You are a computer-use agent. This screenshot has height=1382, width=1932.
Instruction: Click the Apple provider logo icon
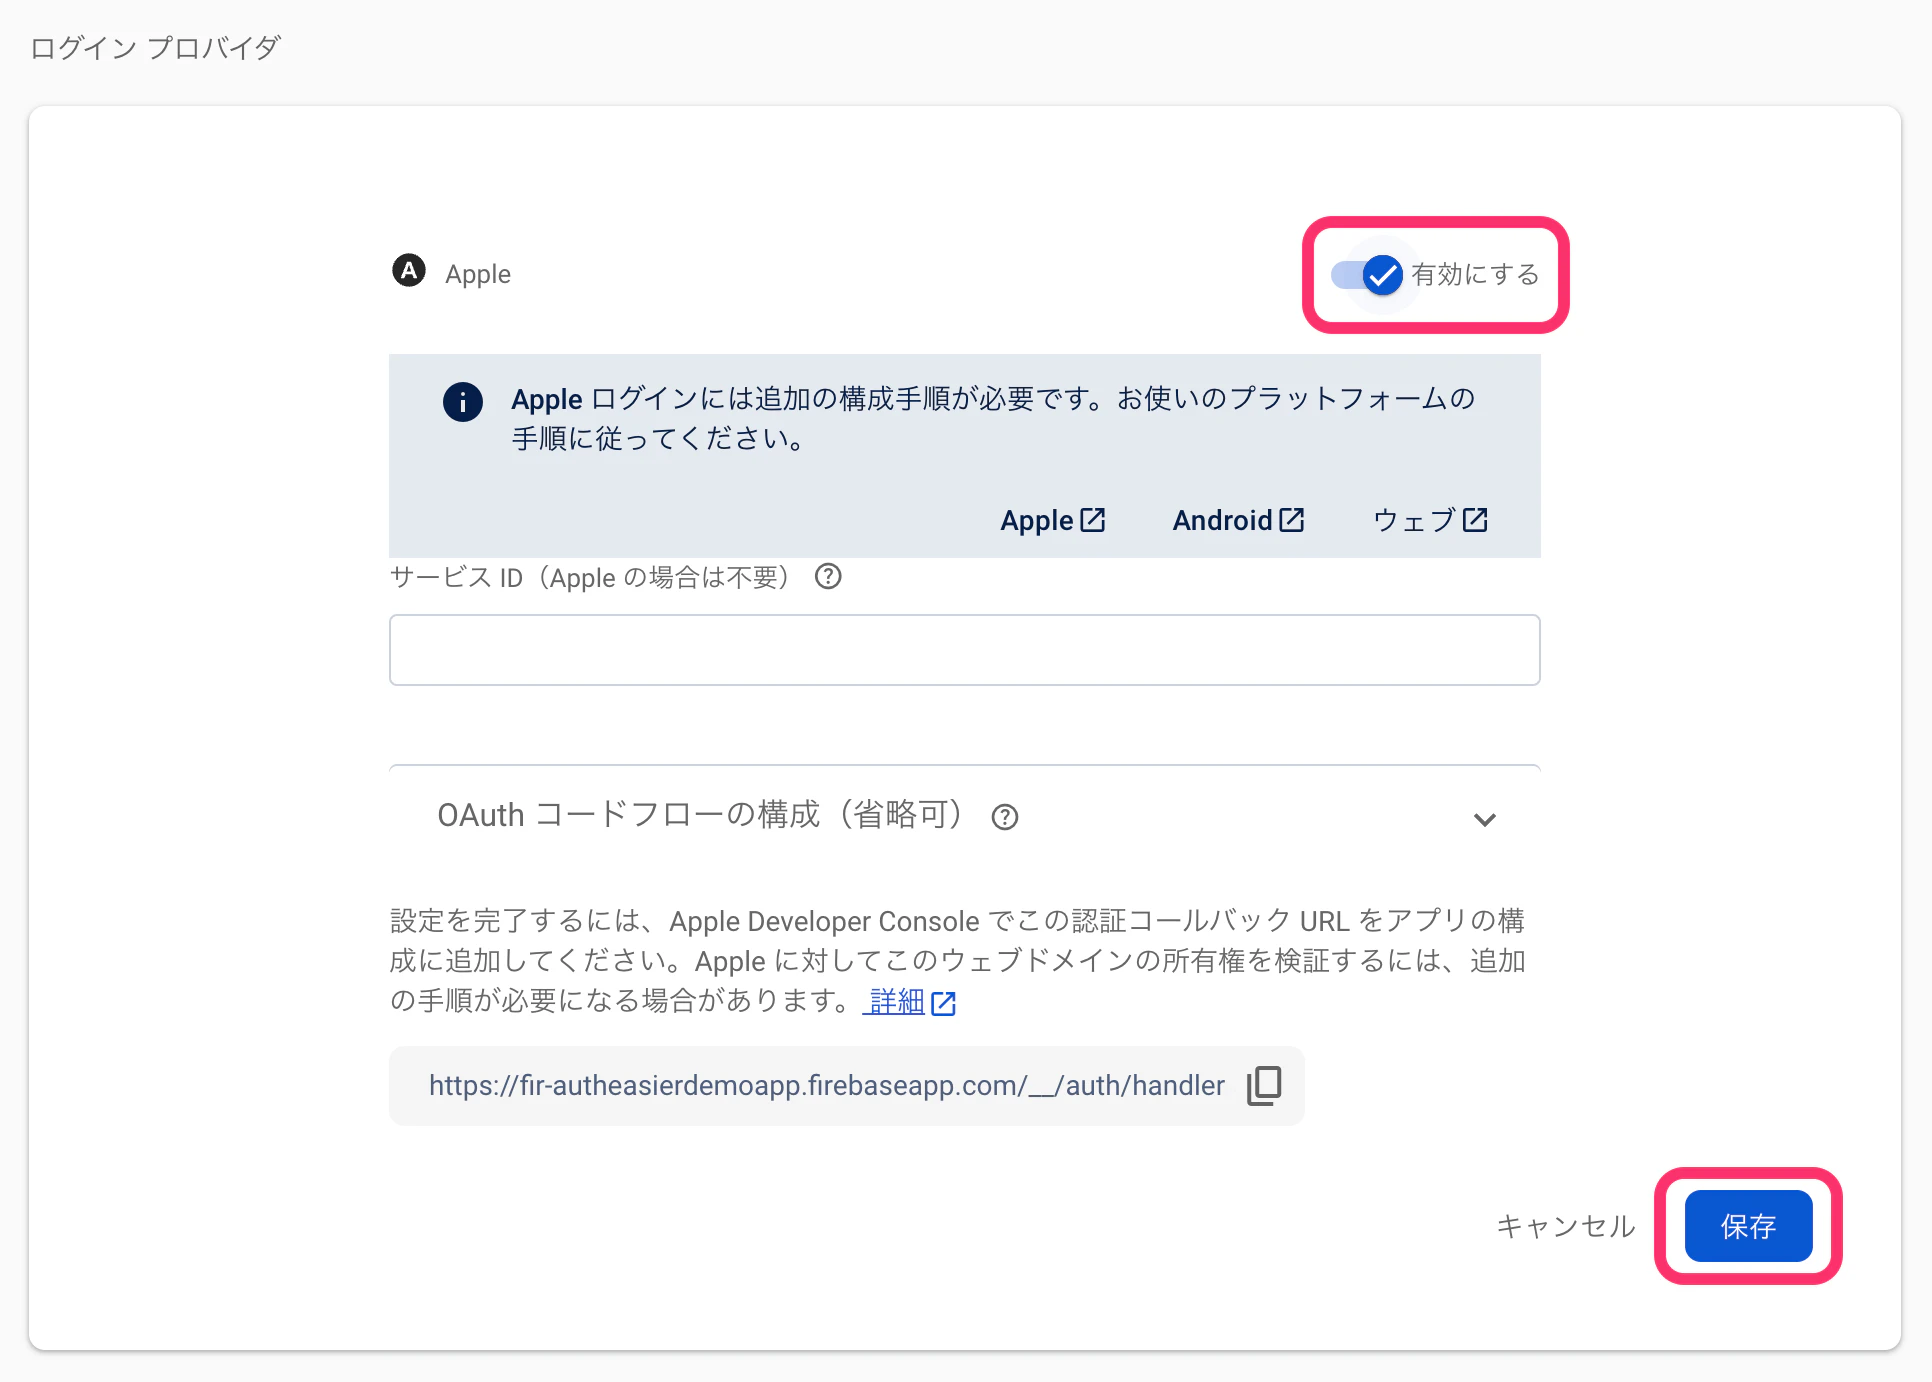pos(409,271)
